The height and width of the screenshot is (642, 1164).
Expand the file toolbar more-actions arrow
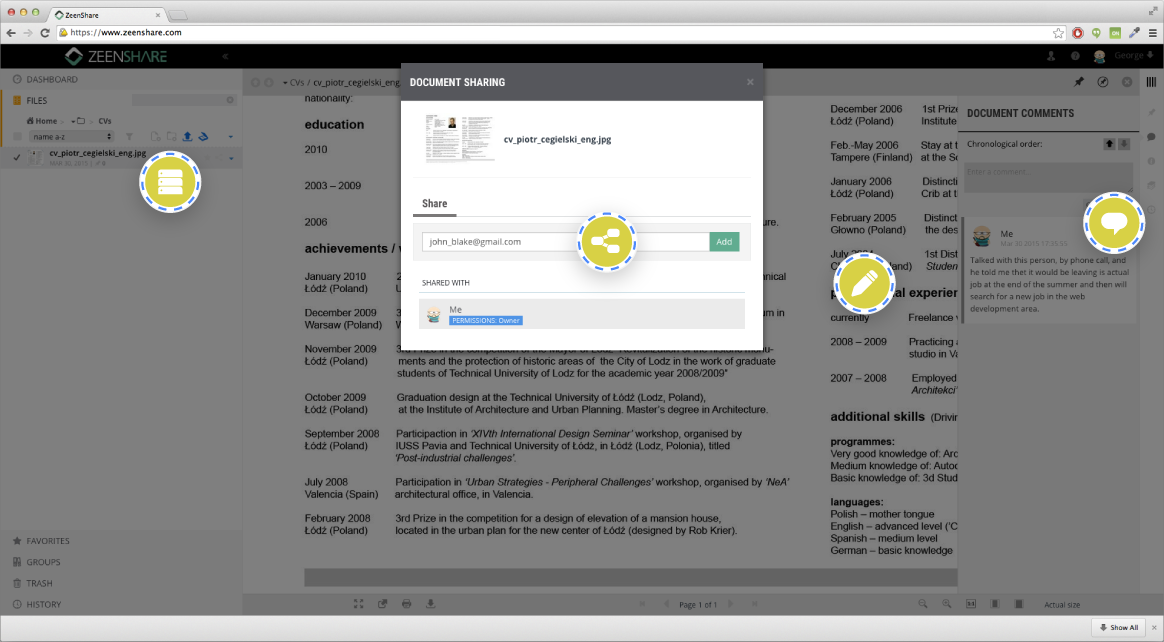231,137
